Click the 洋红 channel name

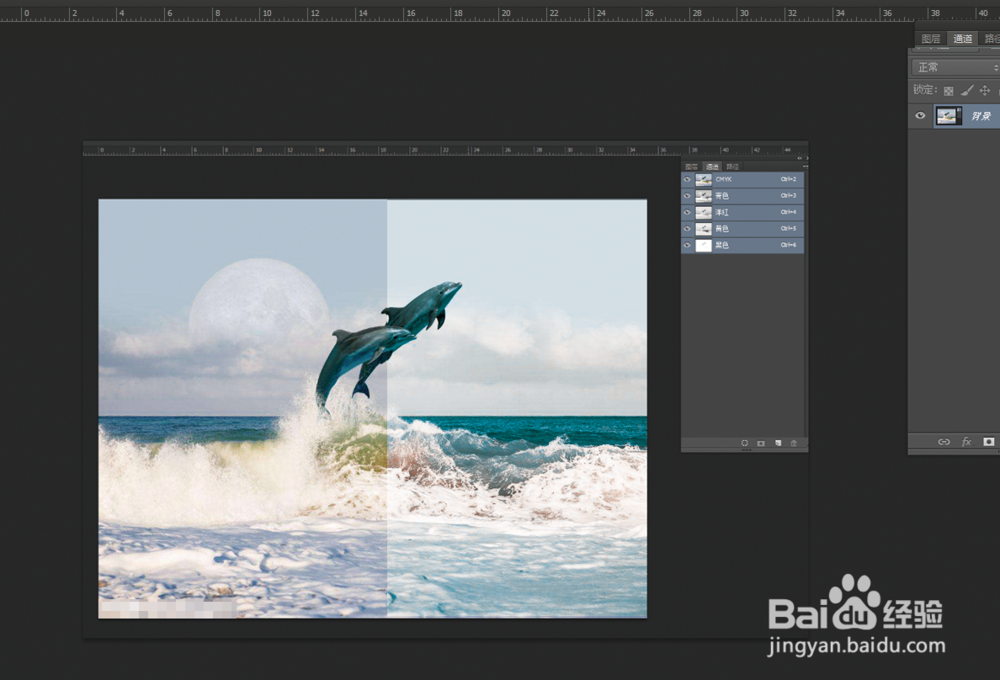coord(721,212)
